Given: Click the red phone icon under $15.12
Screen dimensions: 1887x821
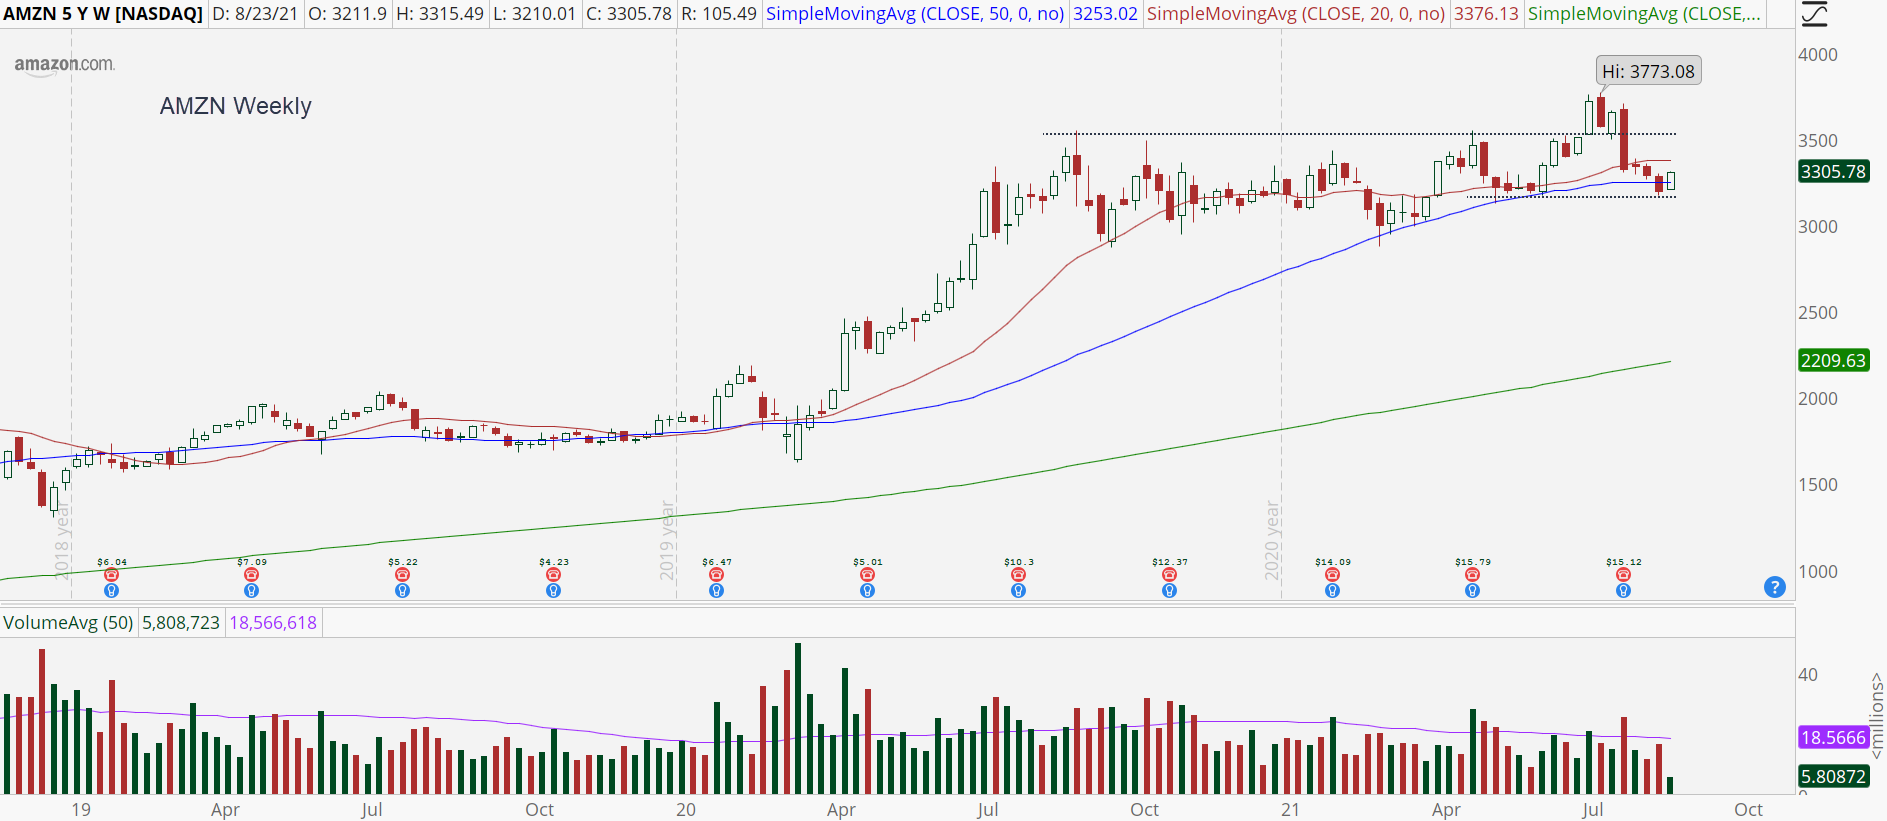Looking at the screenshot, I should [x=1624, y=575].
